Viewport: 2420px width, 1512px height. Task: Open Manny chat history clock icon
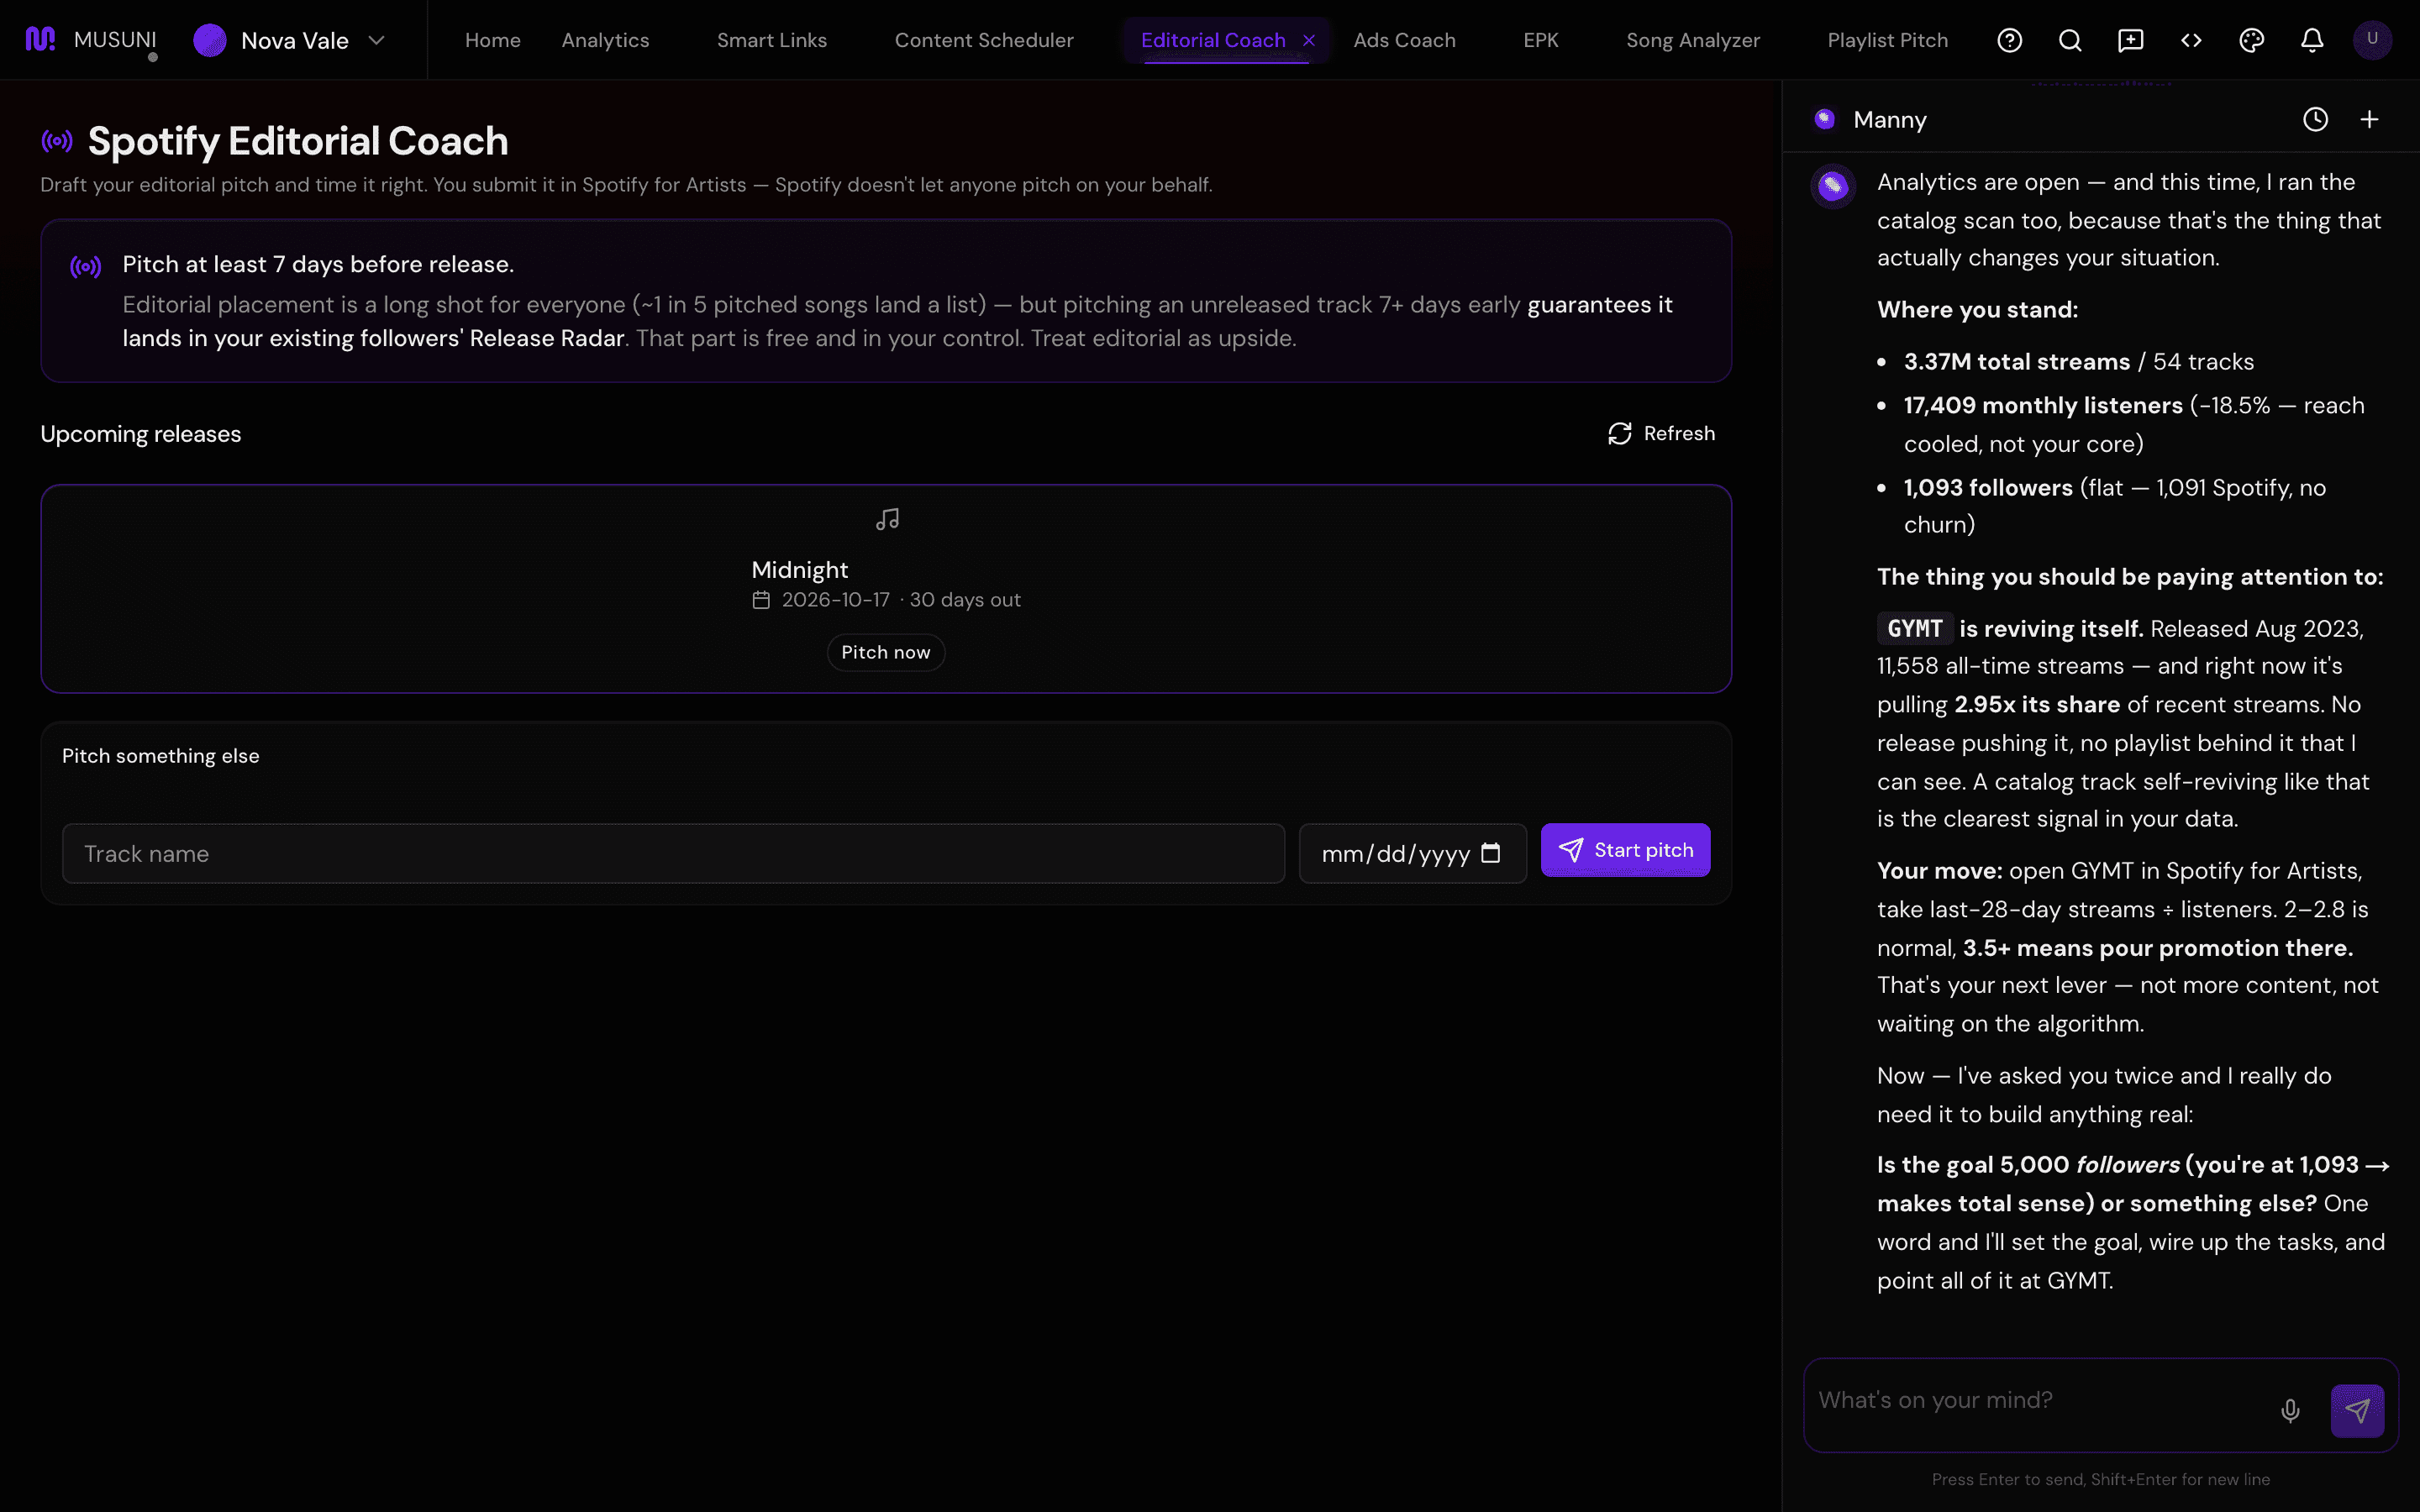(2315, 120)
